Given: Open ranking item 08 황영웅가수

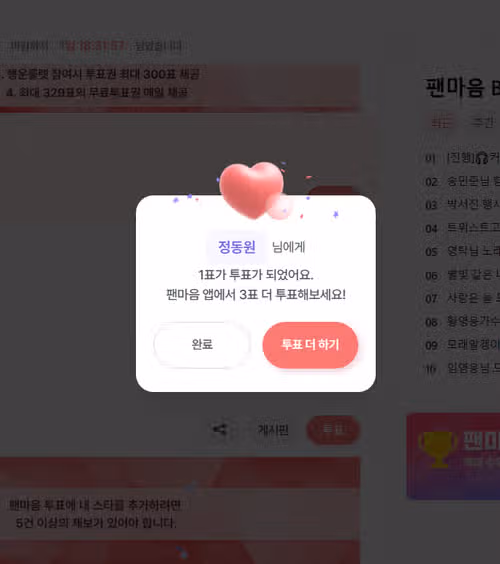Looking at the screenshot, I should click(463, 322).
